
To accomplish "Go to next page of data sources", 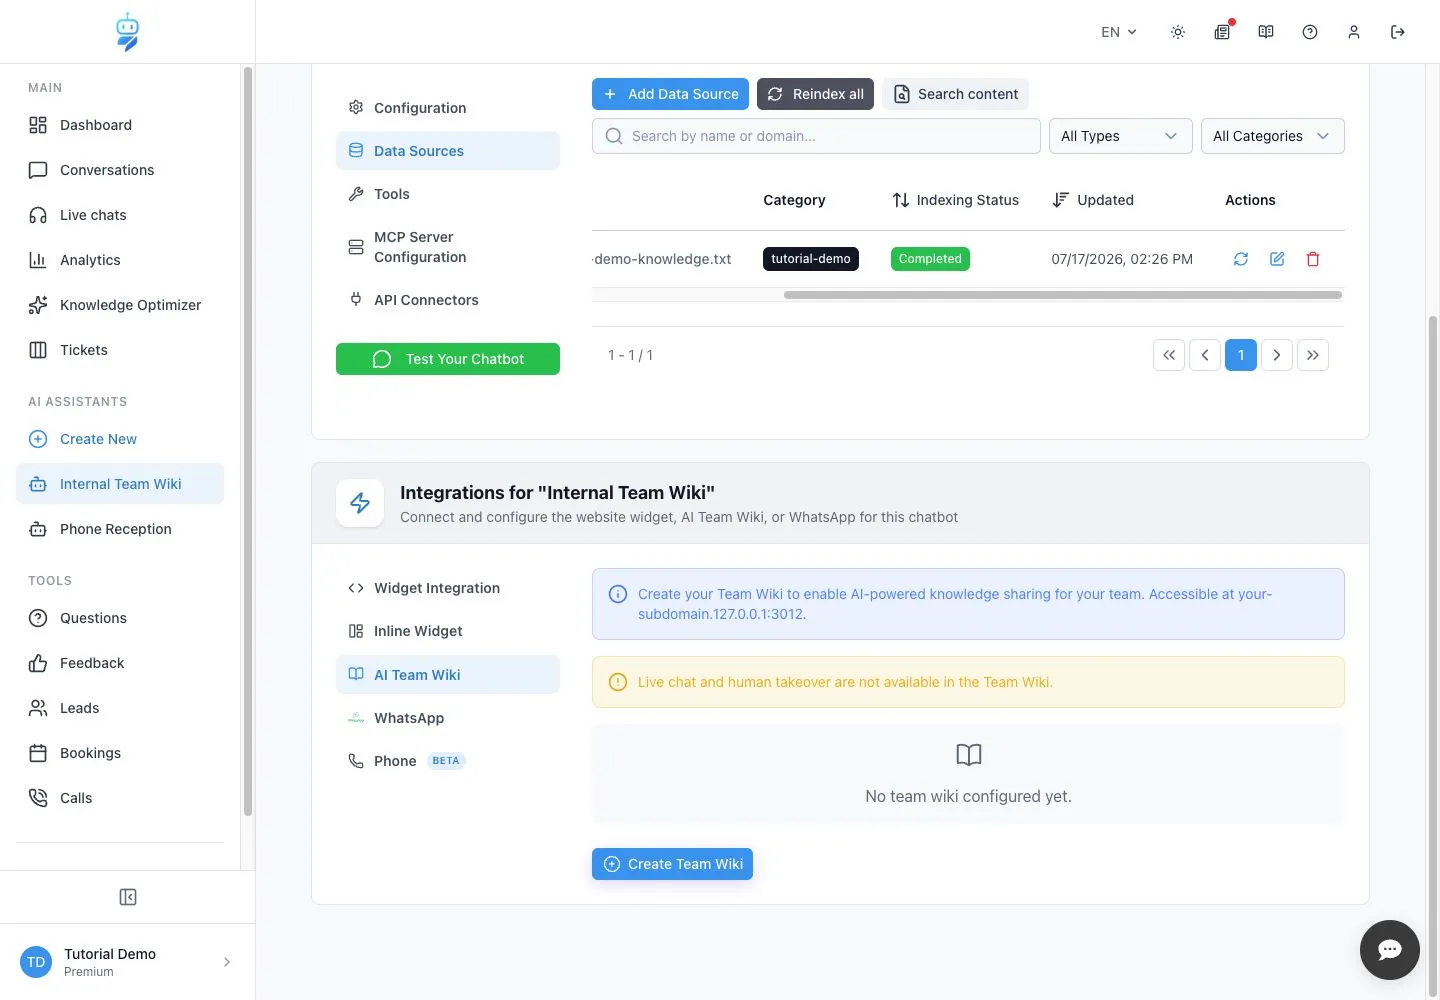I will (1277, 355).
